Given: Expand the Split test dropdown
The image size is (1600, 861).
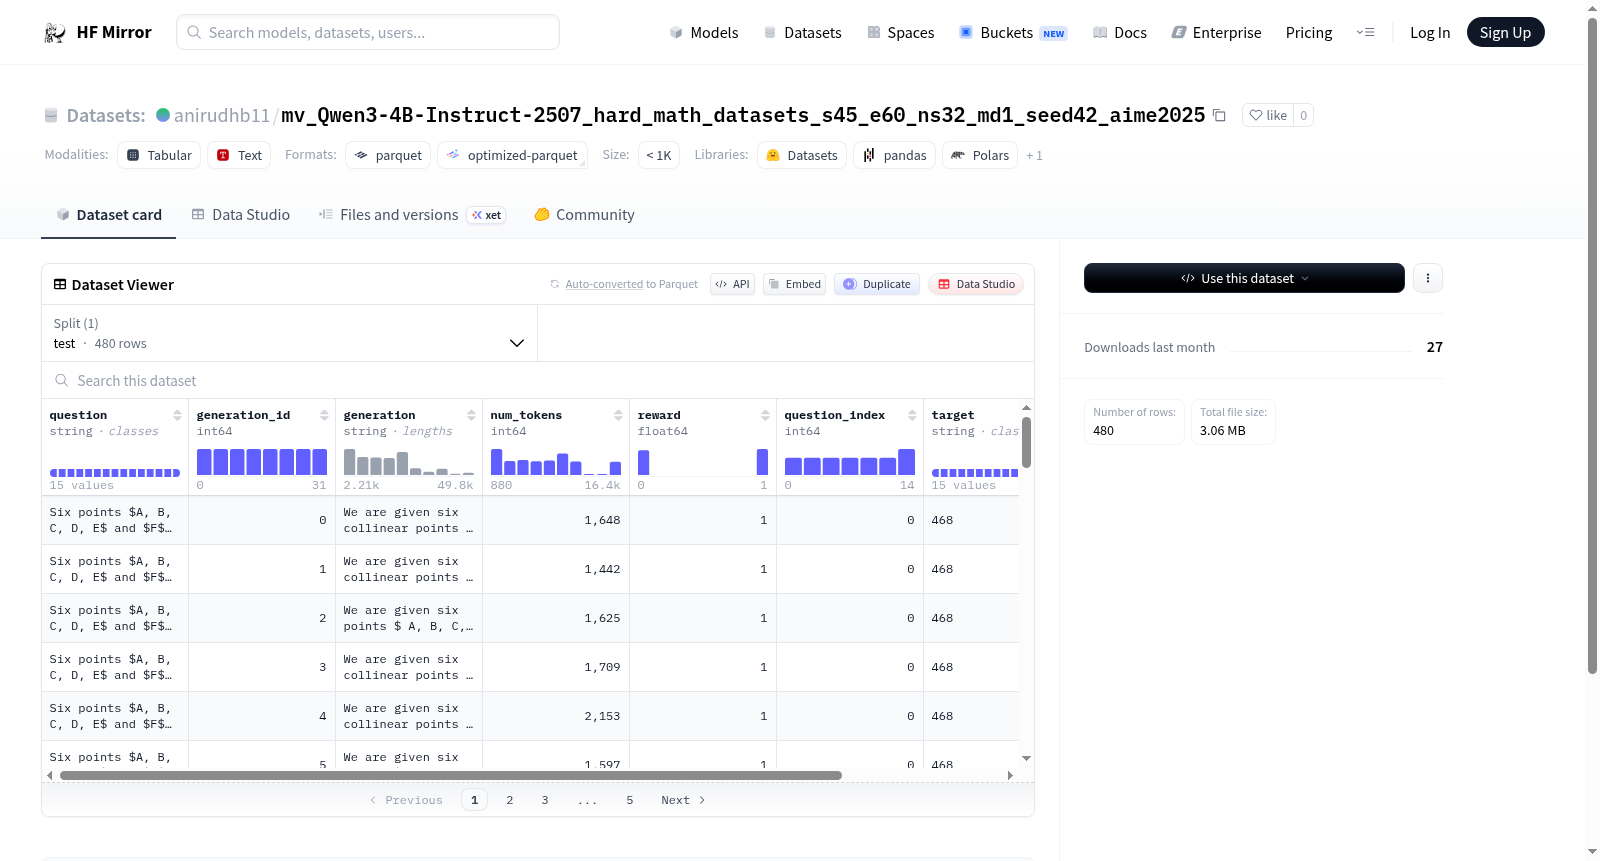Looking at the screenshot, I should pyautogui.click(x=289, y=333).
